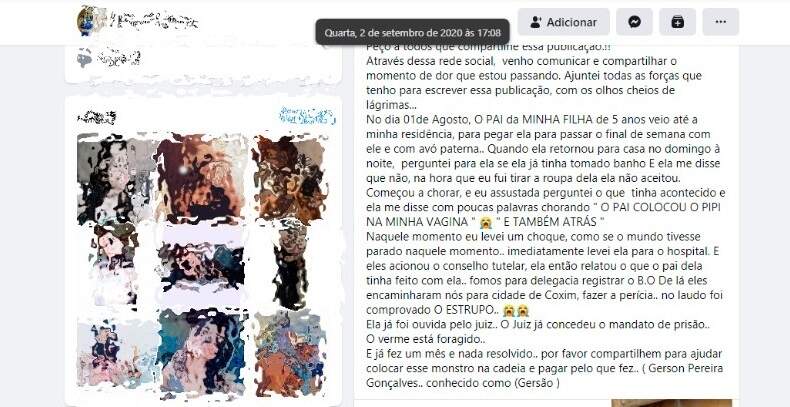Open the top-center photo thumbnail

click(202, 178)
